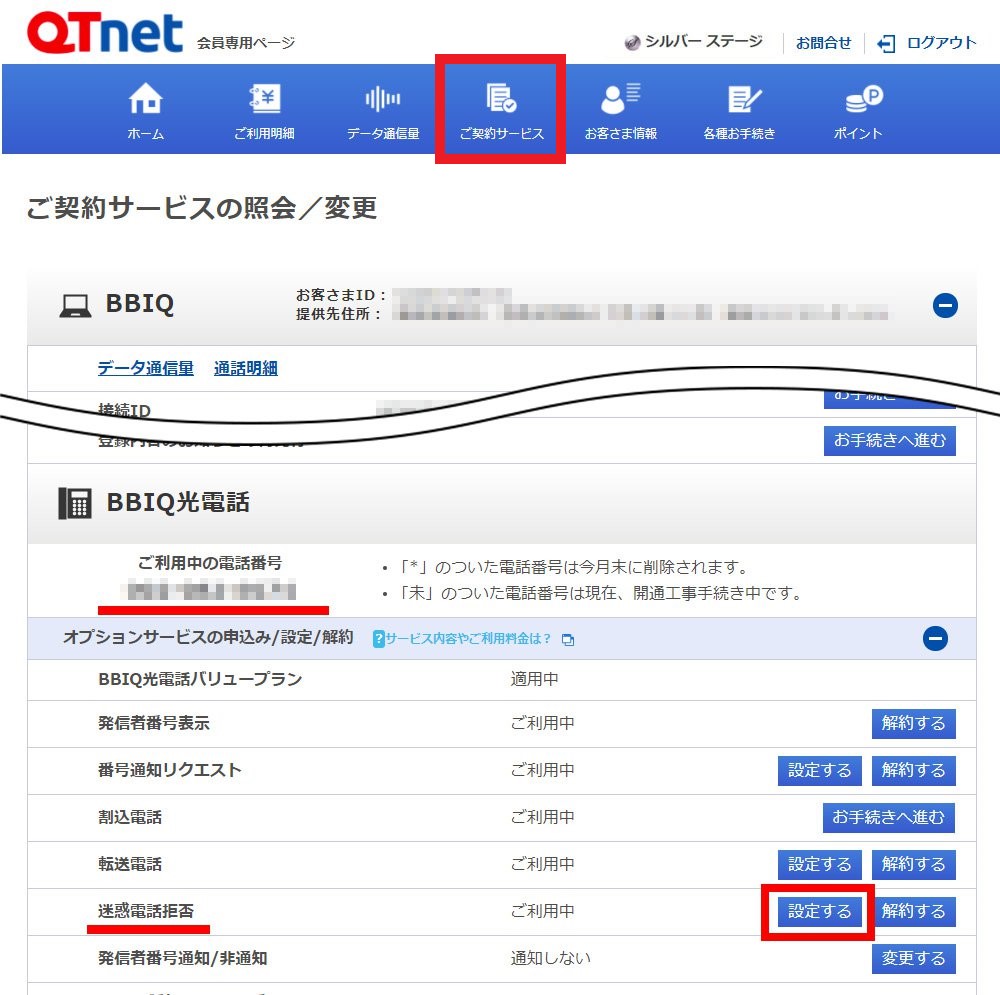Open the ホーム house icon
Screen dimensions: 1000x995
(145, 98)
